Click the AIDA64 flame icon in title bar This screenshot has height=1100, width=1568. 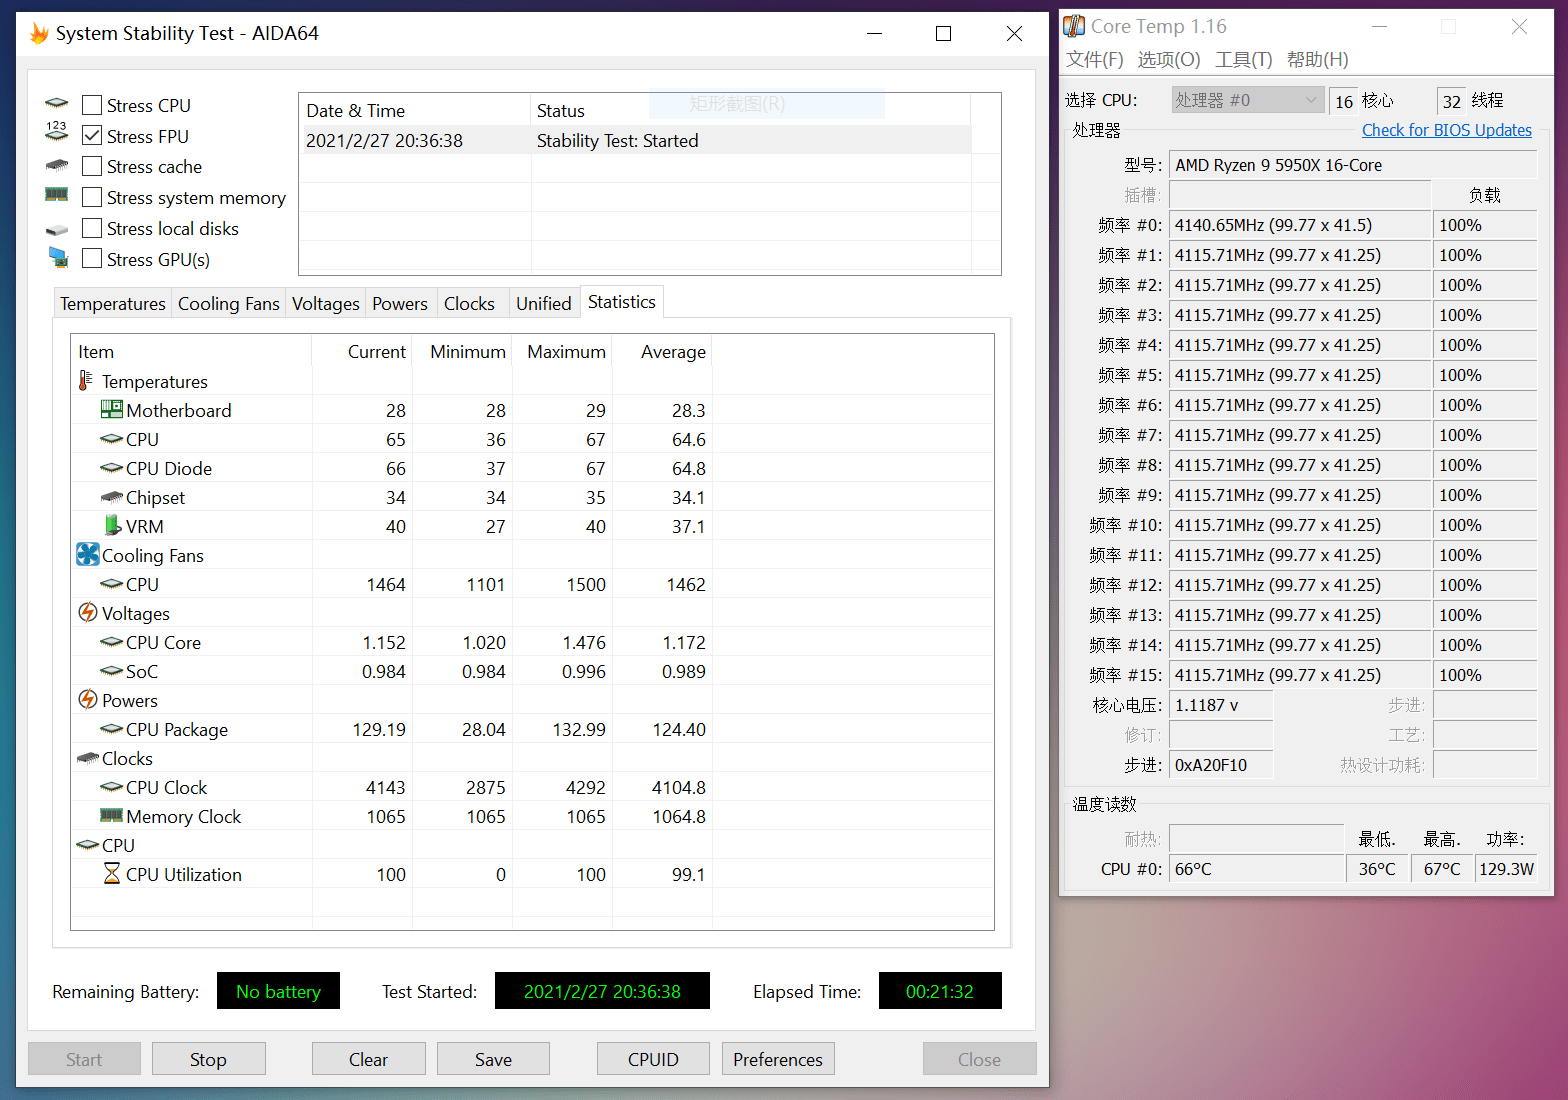39,33
